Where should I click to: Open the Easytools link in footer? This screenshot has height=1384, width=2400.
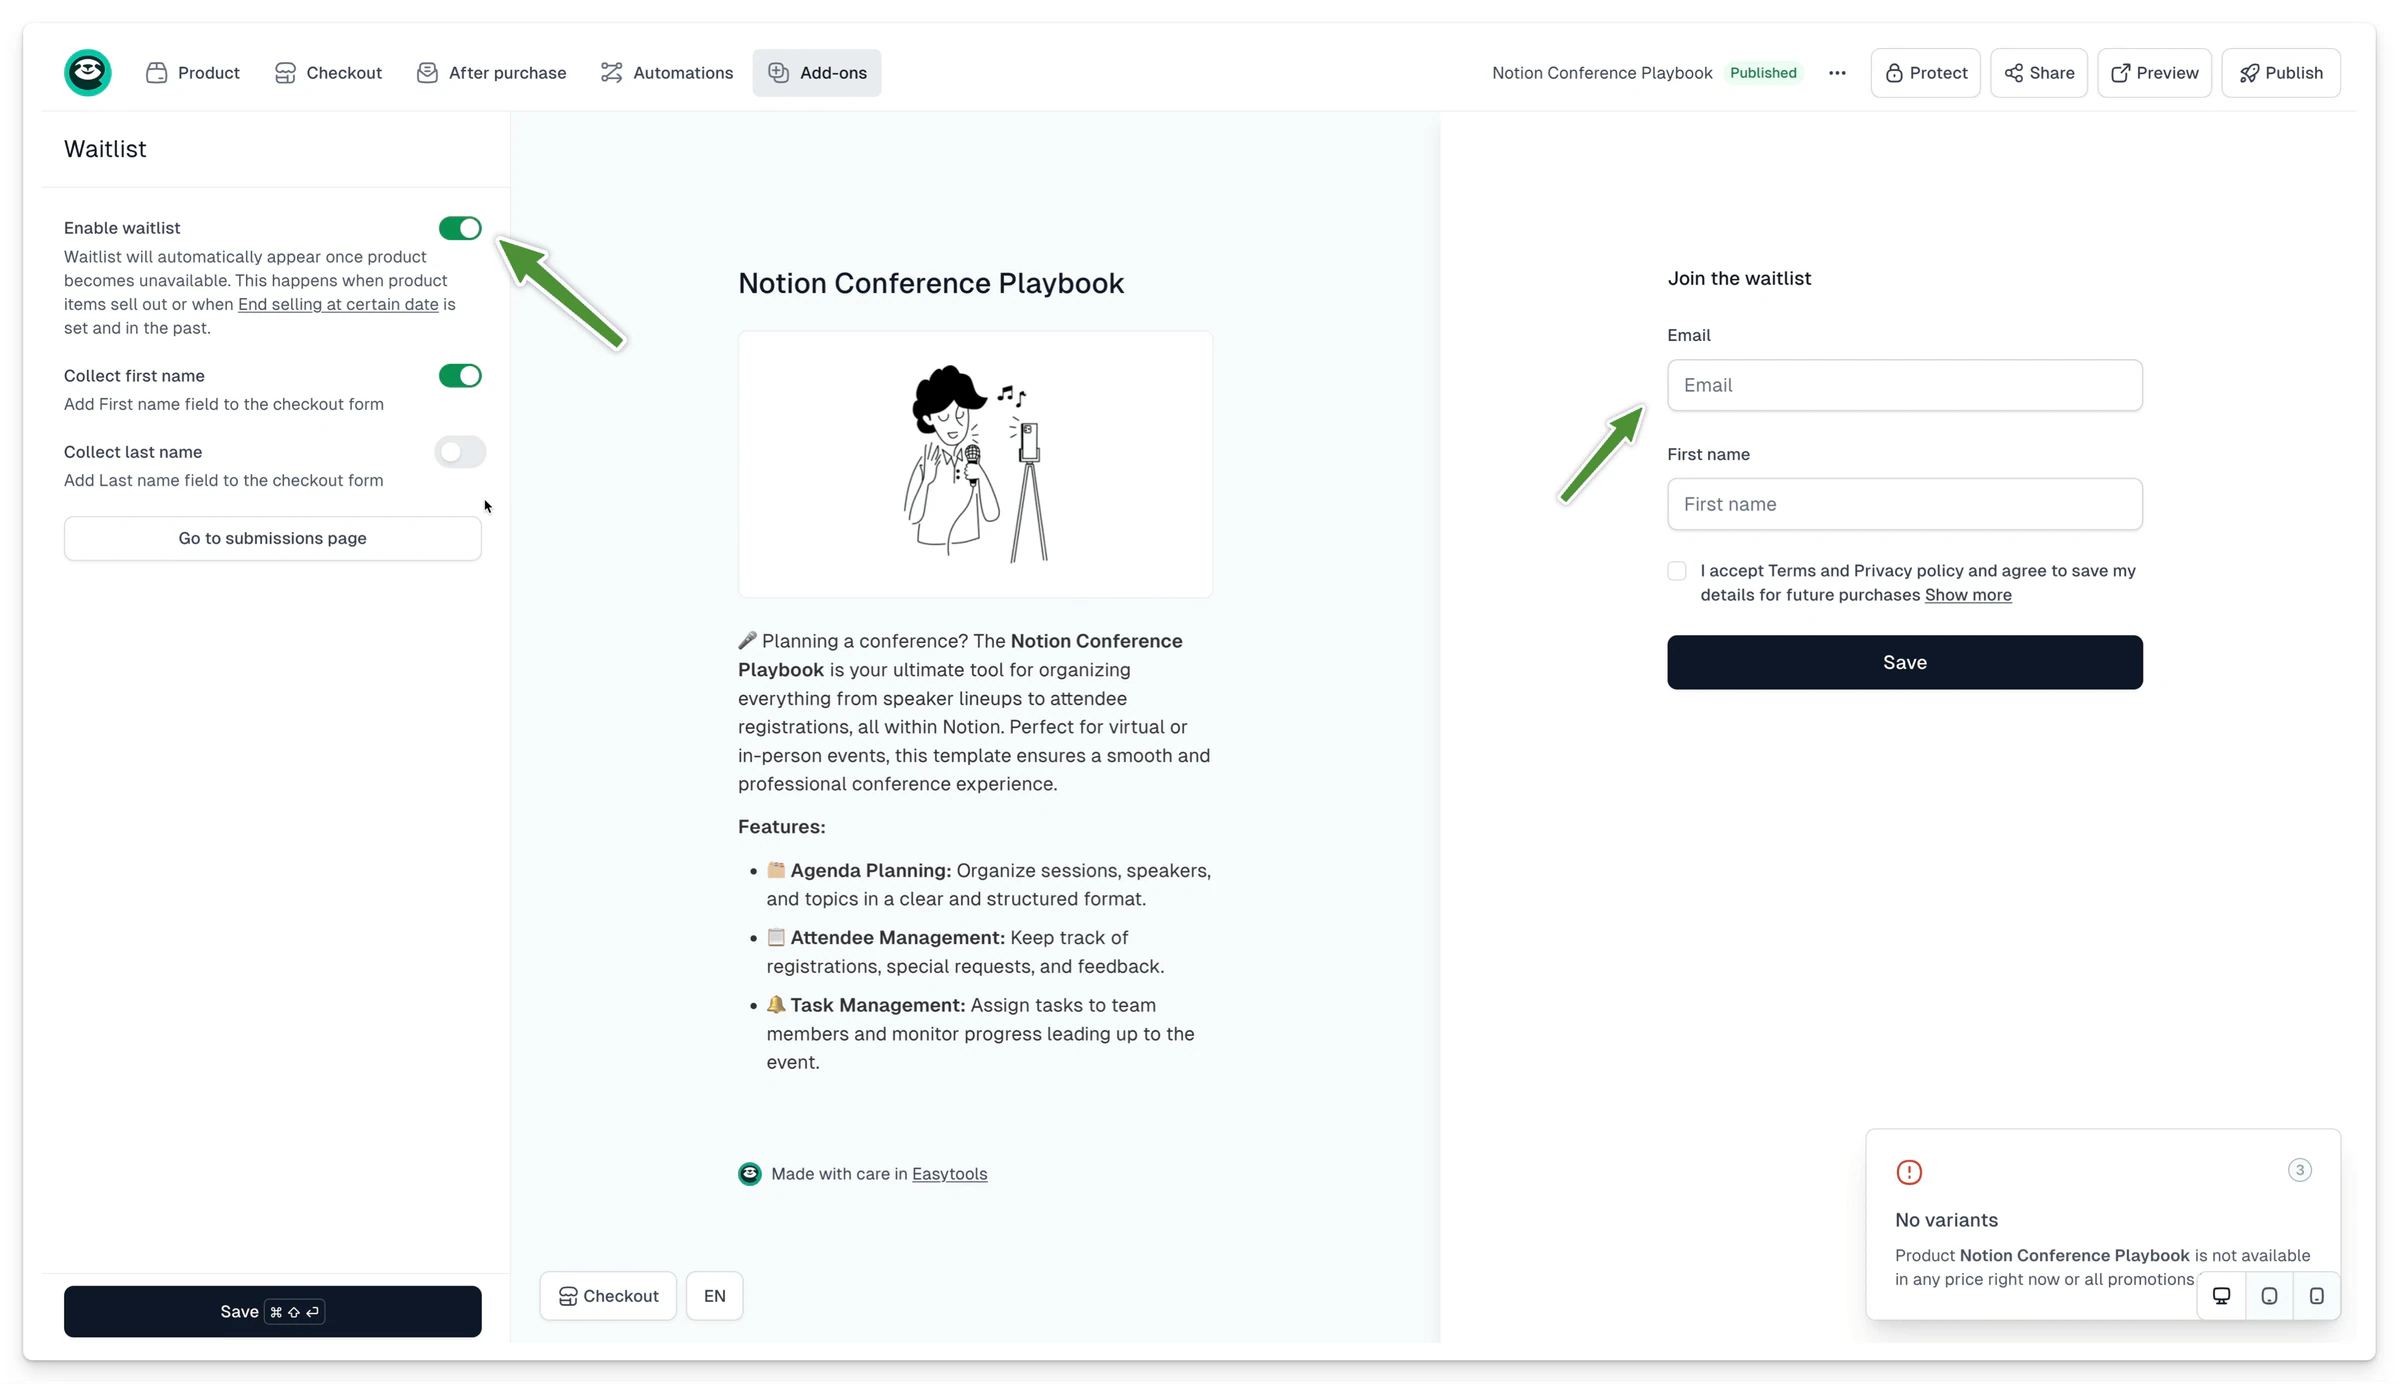949,1174
